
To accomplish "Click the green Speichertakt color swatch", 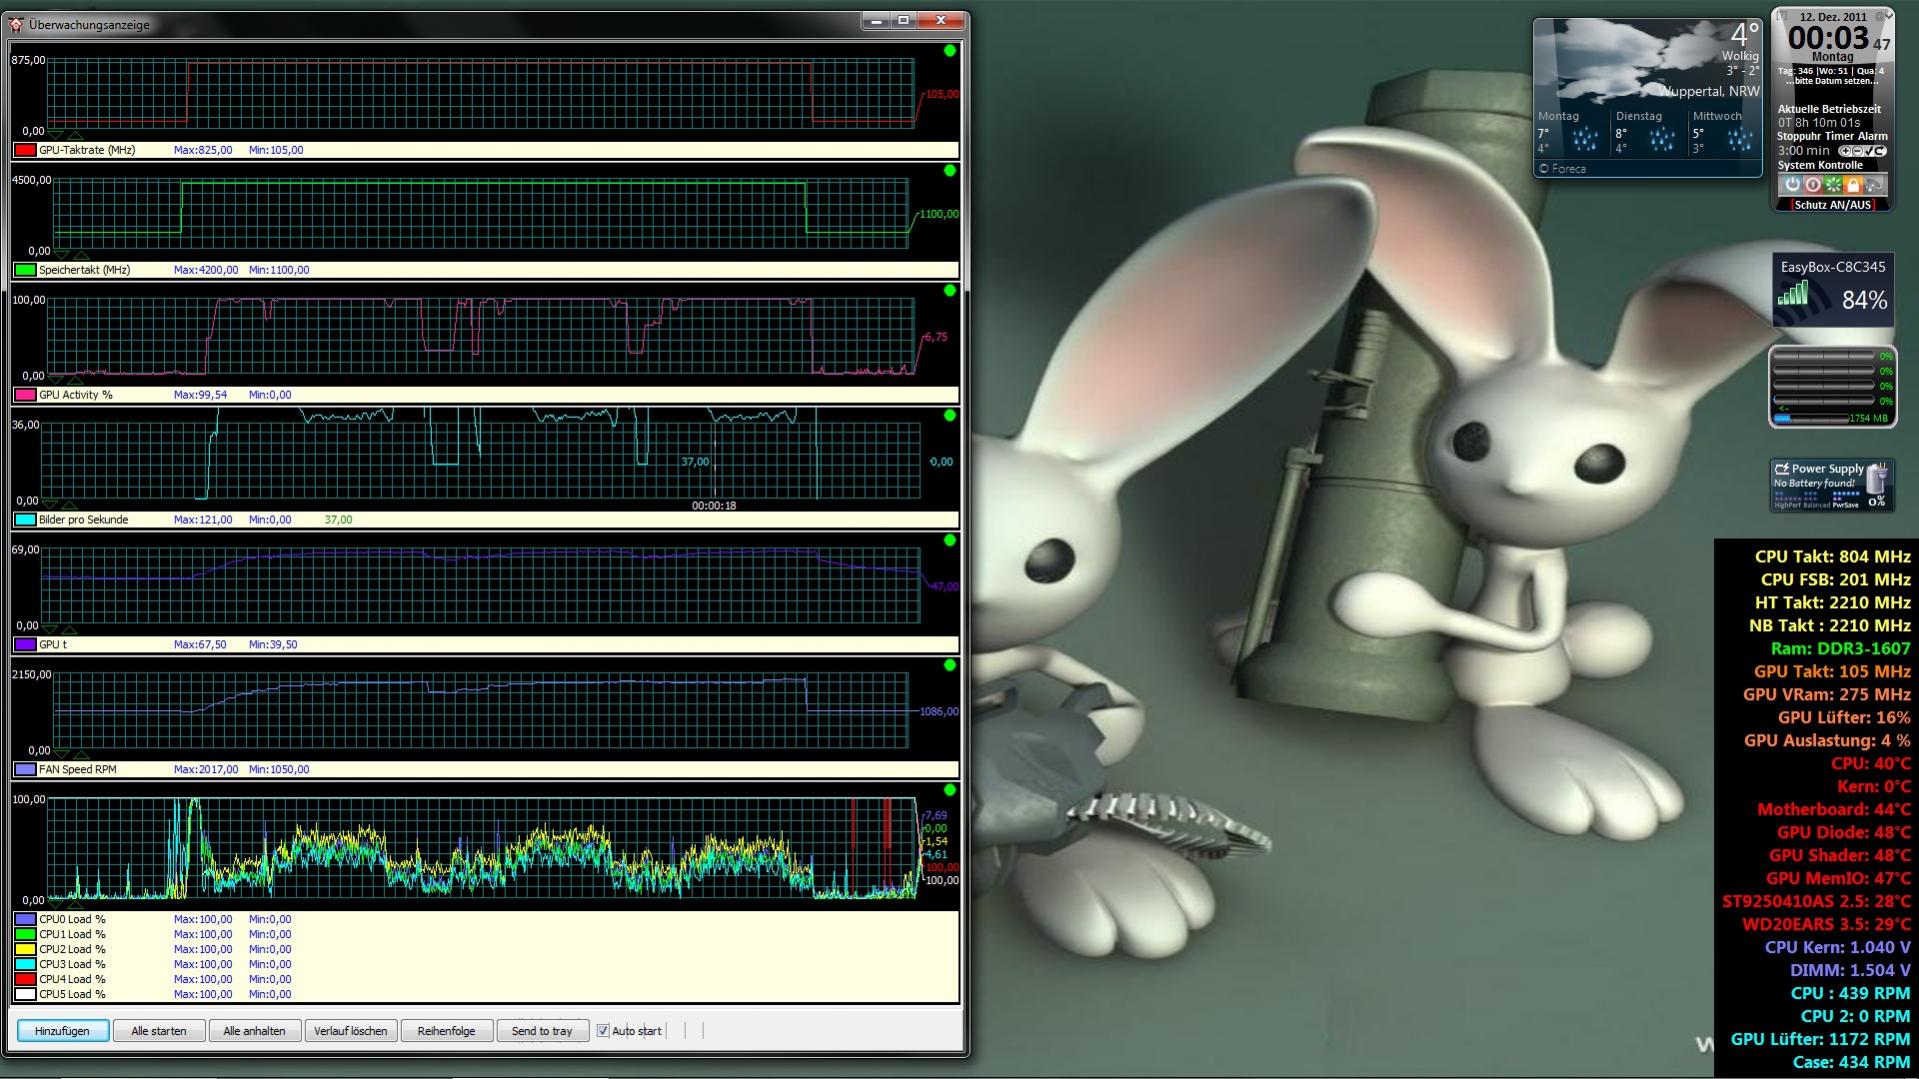I will (x=25, y=270).
